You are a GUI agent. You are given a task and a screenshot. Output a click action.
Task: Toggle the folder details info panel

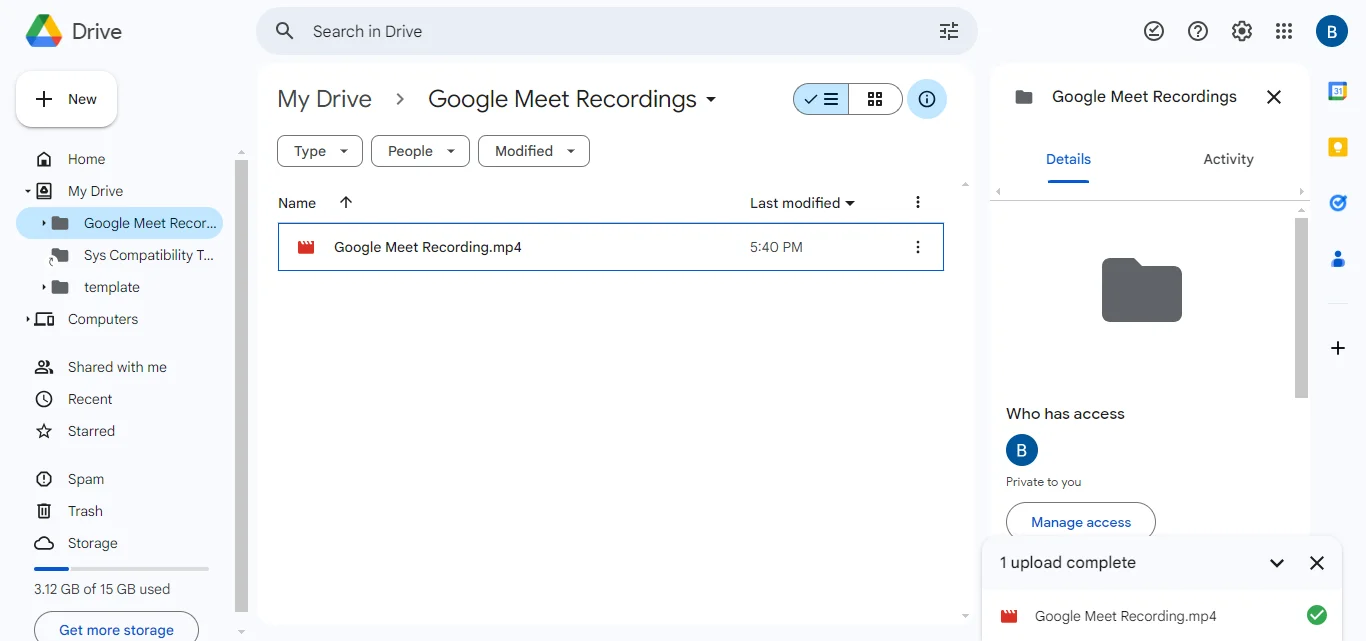click(x=926, y=99)
